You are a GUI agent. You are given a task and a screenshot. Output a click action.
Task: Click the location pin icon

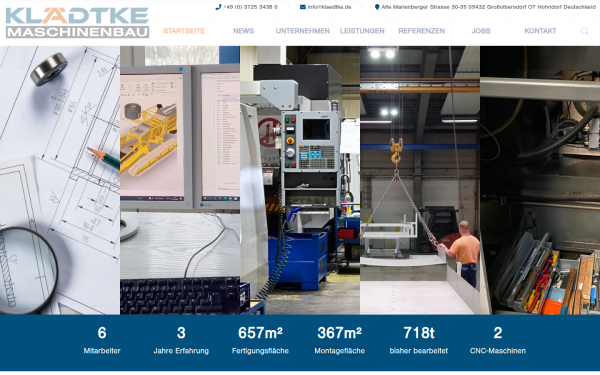pos(377,7)
